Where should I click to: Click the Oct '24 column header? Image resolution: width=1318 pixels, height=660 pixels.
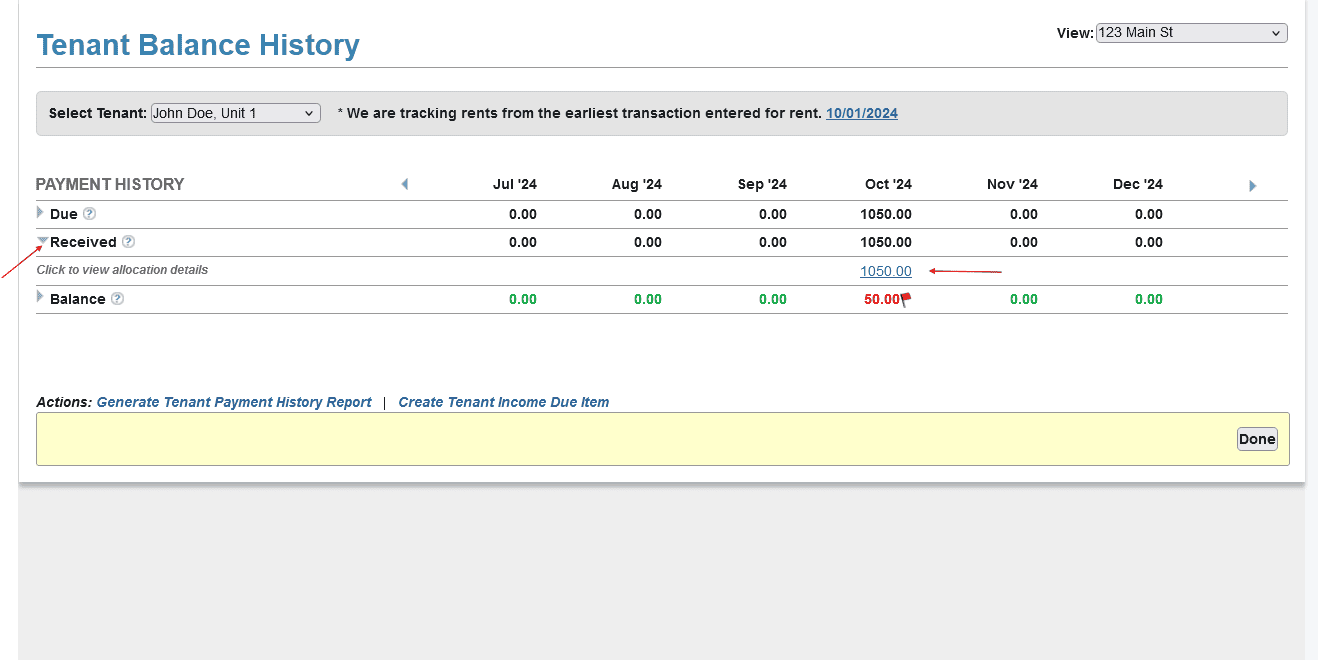coord(888,184)
